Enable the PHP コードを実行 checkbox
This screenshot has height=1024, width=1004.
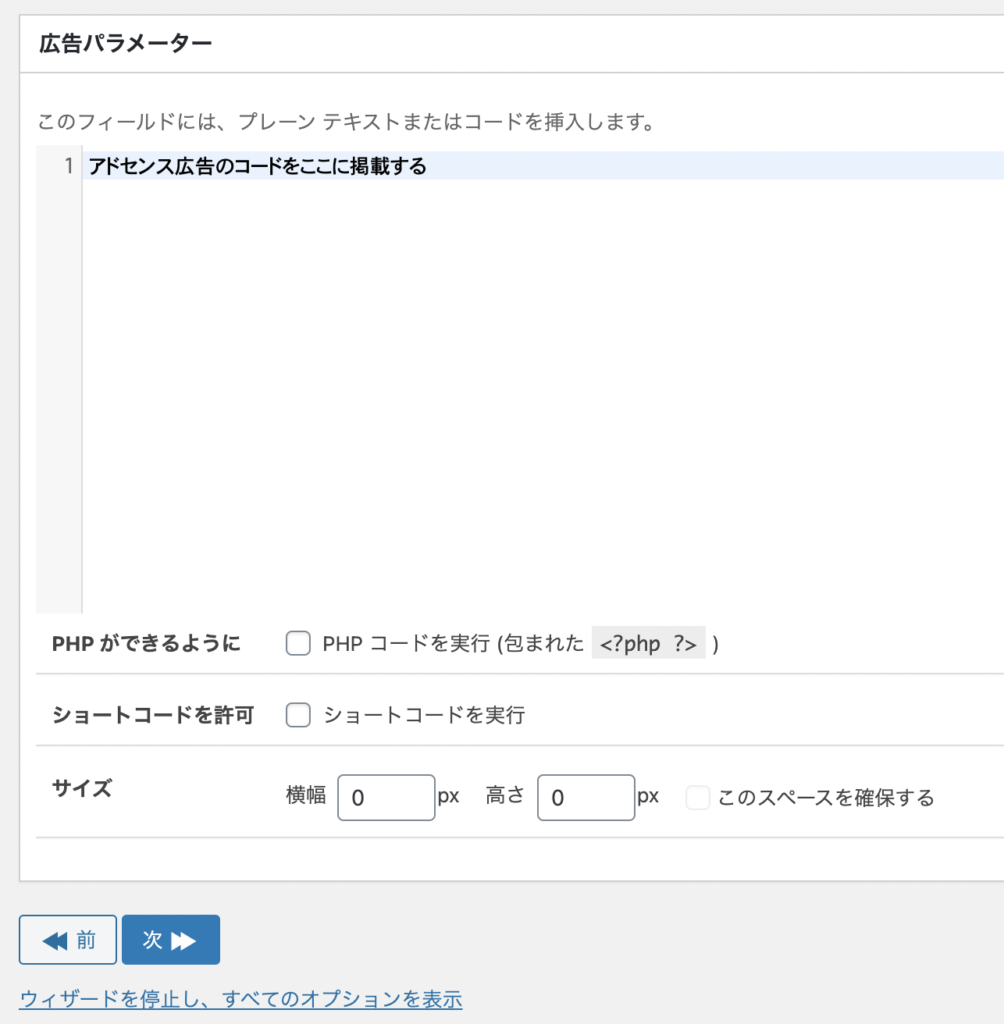pyautogui.click(x=298, y=643)
